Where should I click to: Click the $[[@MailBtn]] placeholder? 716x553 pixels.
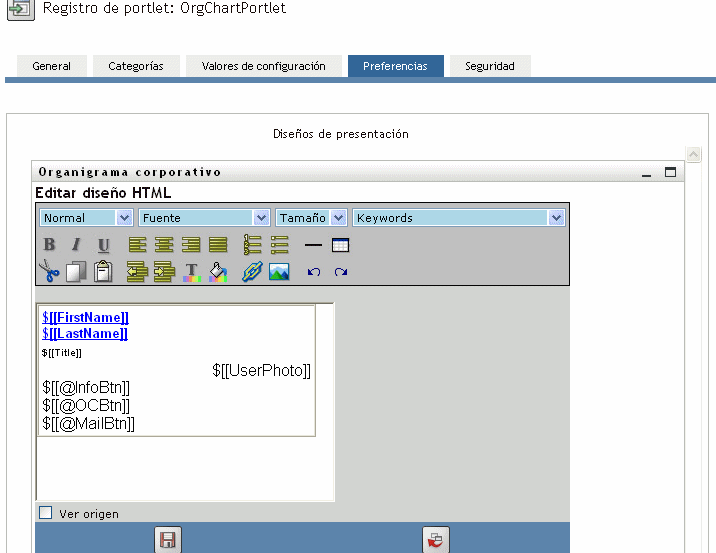(89, 423)
